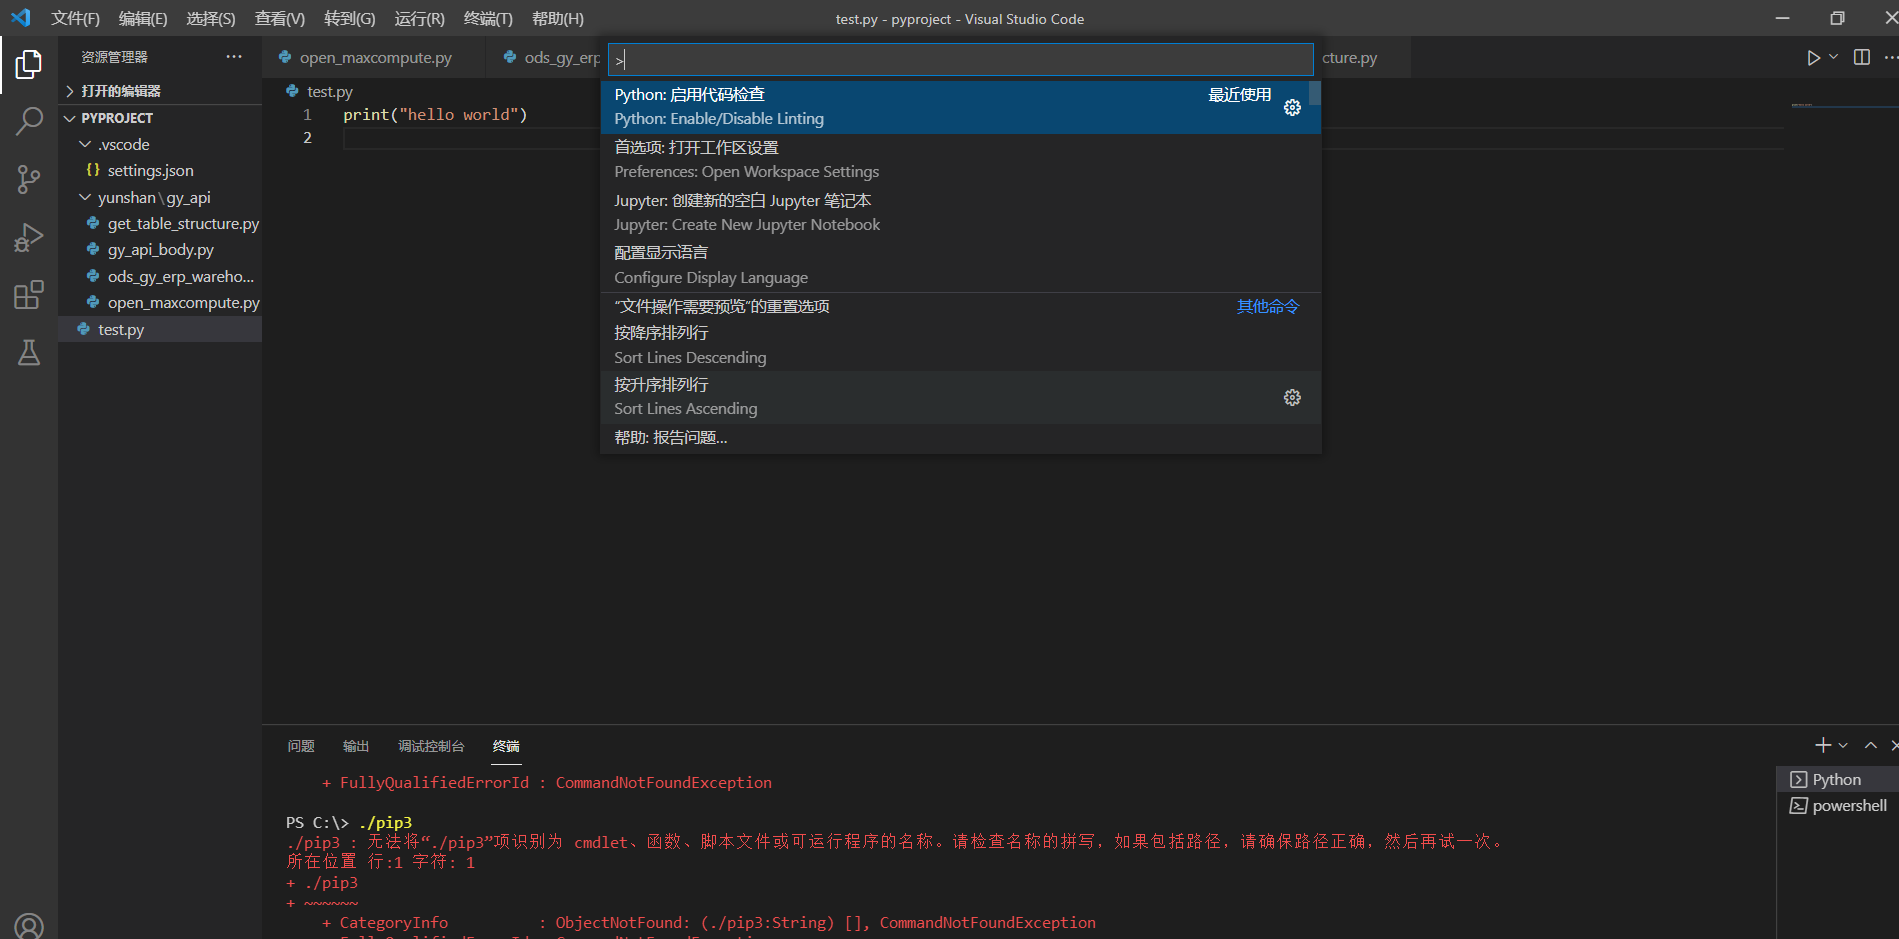The width and height of the screenshot is (1899, 939).
Task: Click the command palette list scrollbar
Action: (1315, 94)
